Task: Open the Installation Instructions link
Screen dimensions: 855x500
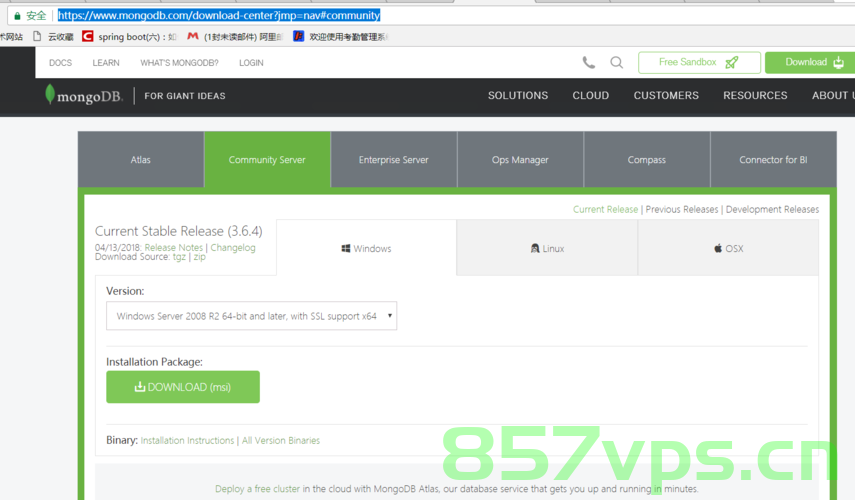Action: [x=187, y=440]
